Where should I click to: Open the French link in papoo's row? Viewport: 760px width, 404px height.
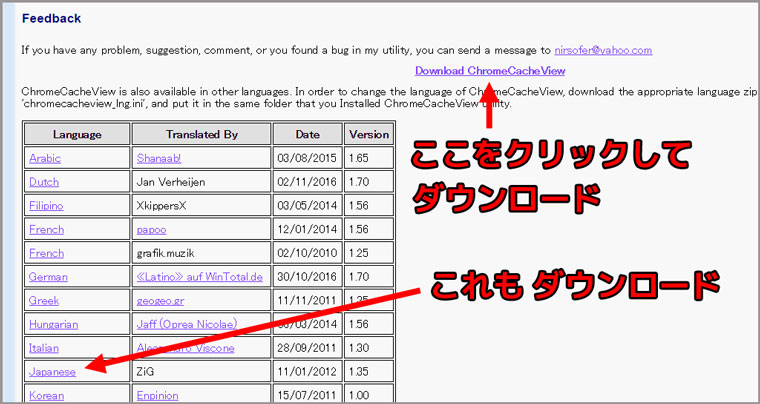(x=46, y=229)
